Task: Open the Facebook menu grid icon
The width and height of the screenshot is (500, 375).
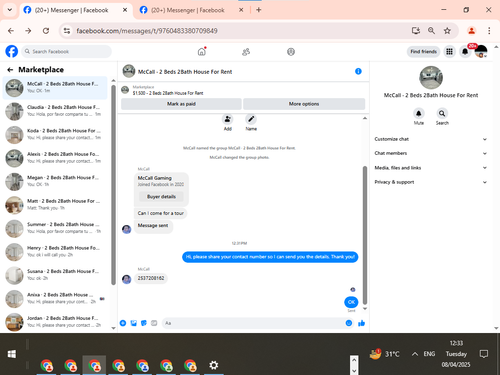Action: pyautogui.click(x=449, y=52)
